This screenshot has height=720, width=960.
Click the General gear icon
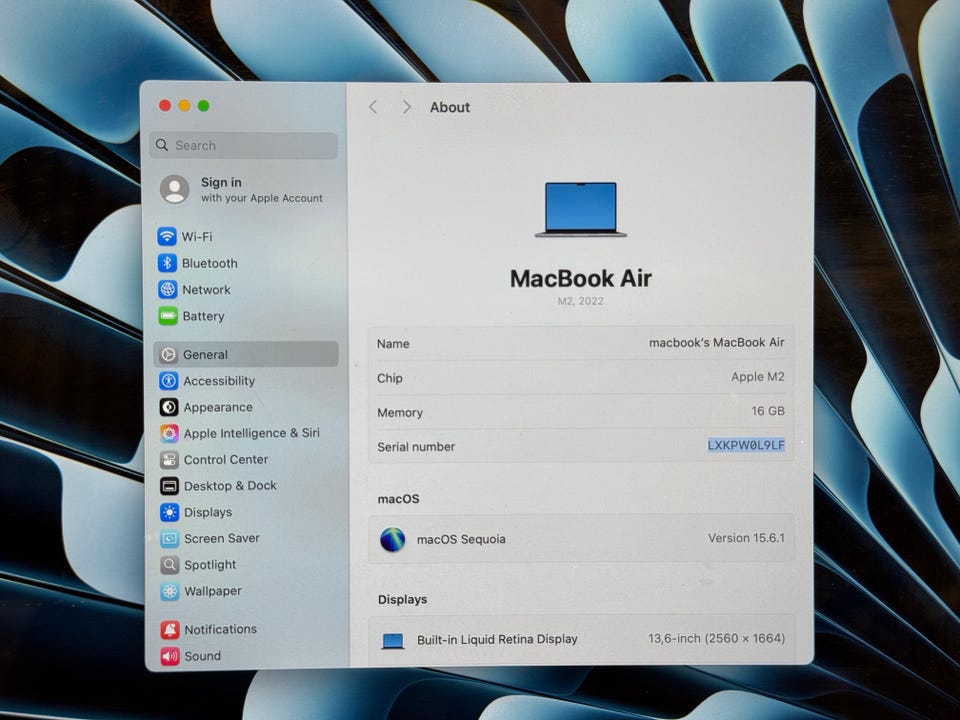[168, 354]
